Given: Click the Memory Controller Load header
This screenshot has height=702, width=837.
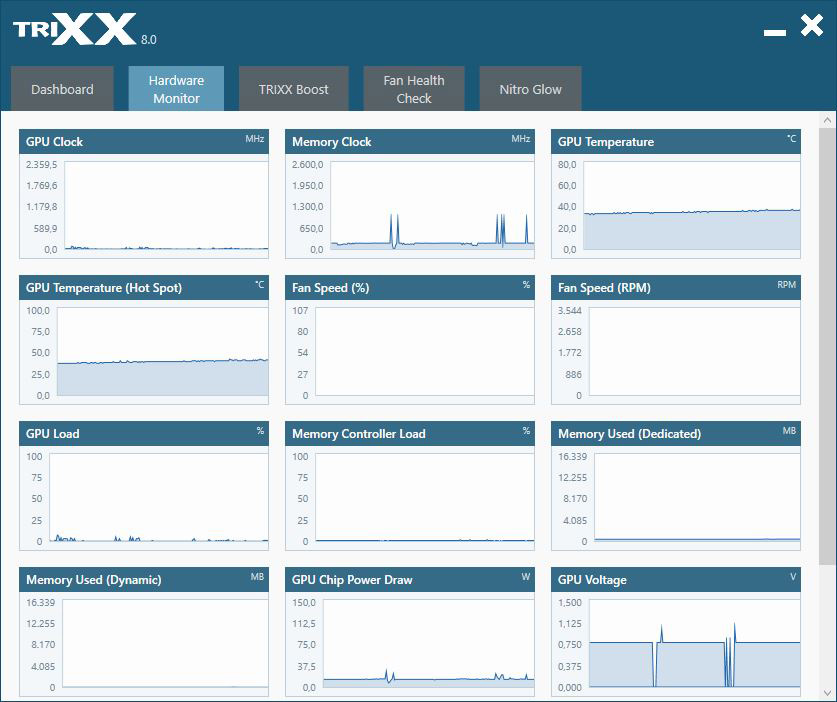Looking at the screenshot, I should 409,433.
